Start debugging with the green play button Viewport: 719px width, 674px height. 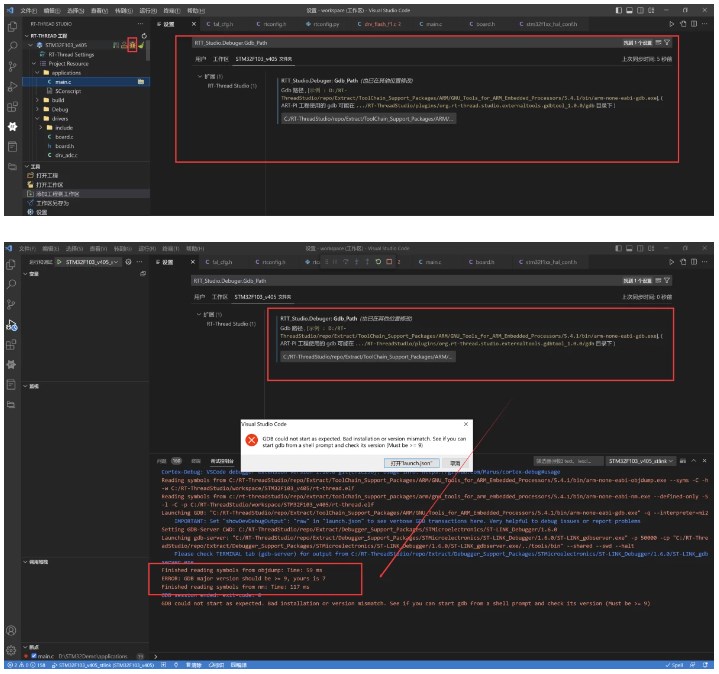(x=59, y=262)
